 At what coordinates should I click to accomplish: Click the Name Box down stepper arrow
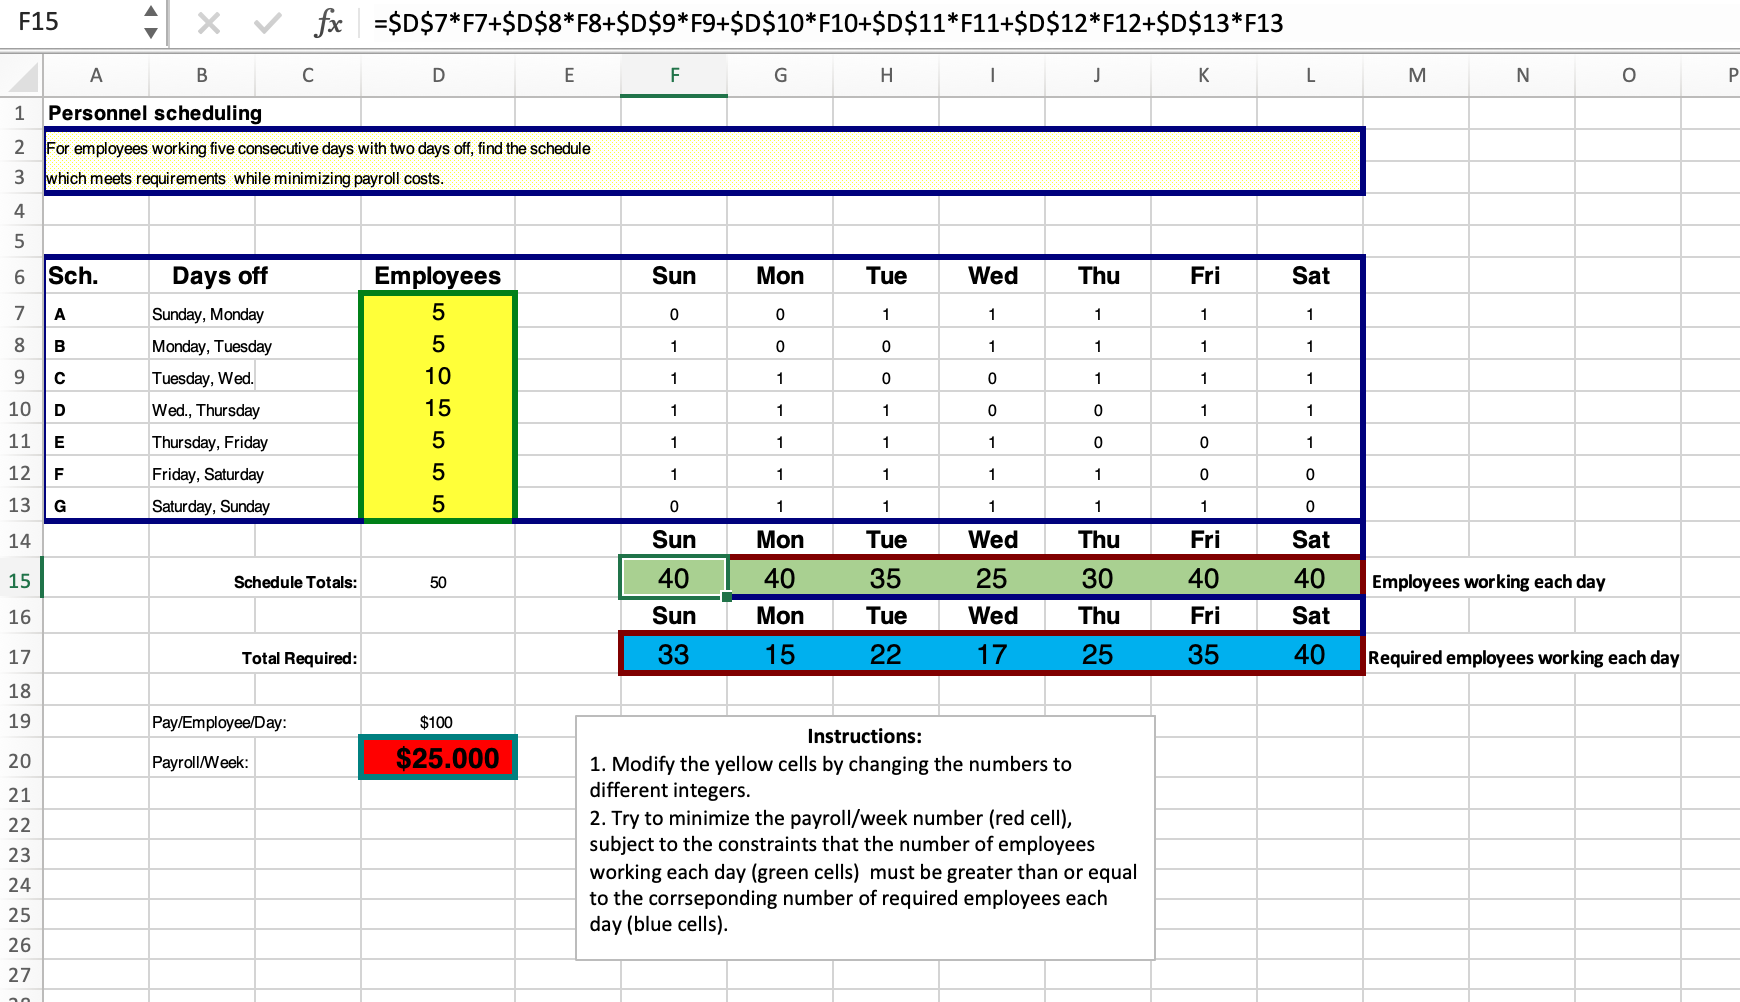(151, 33)
